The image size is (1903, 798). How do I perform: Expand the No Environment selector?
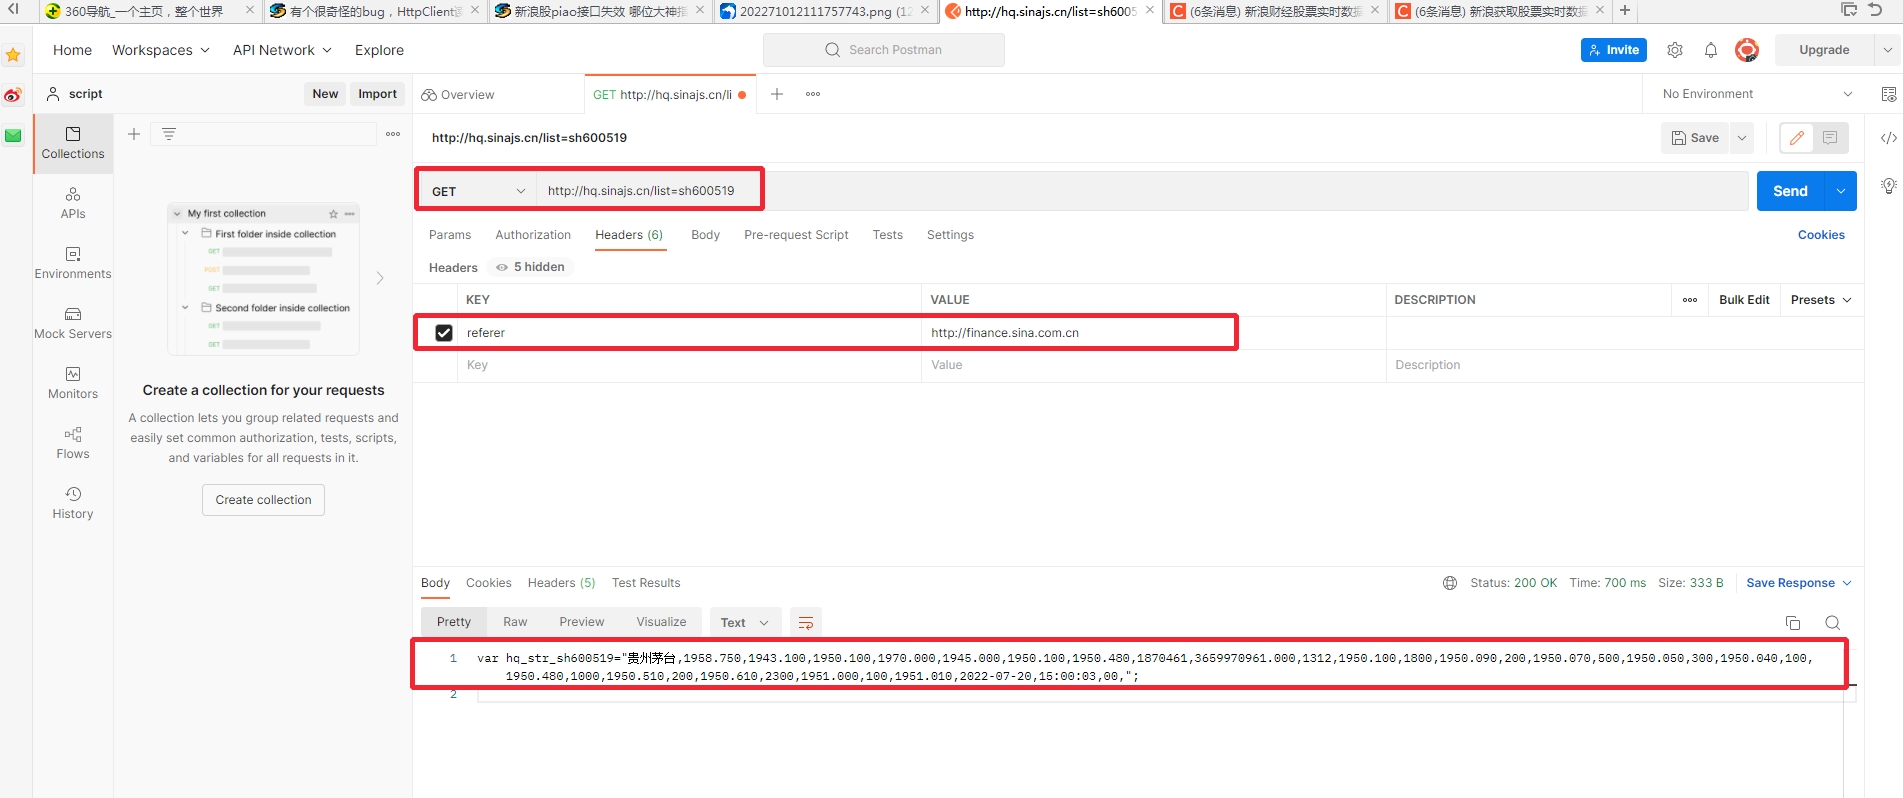(1756, 94)
